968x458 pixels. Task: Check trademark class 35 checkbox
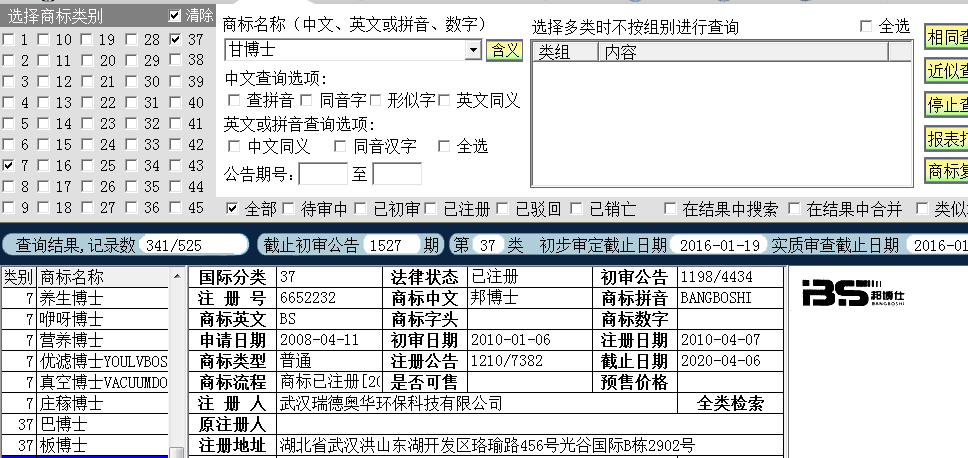[x=131, y=186]
